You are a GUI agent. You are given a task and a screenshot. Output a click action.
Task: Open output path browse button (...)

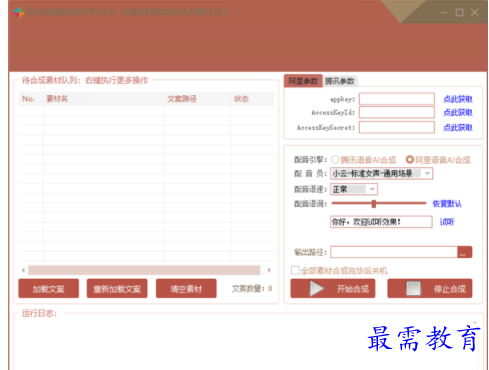click(x=465, y=252)
